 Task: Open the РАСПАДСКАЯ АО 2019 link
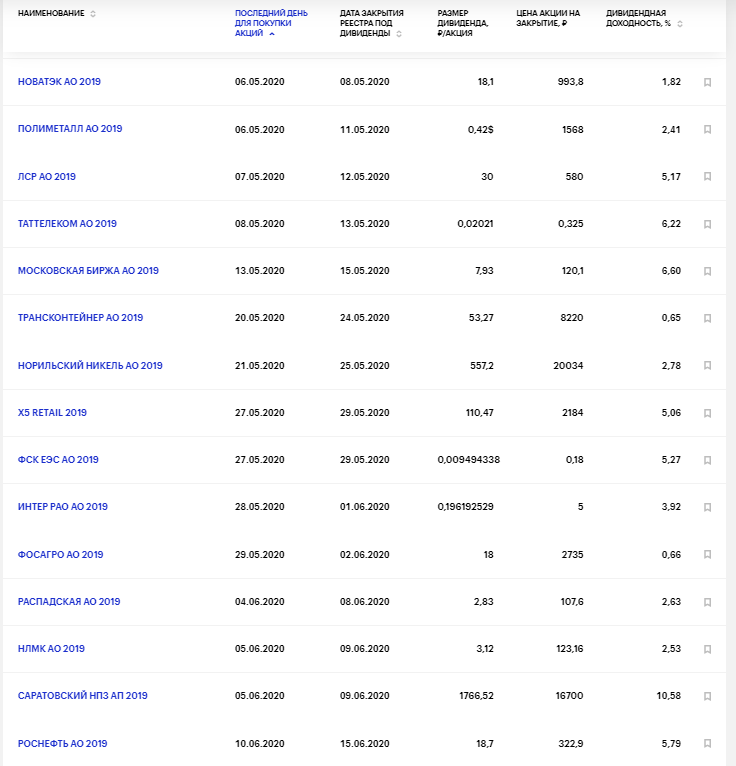click(69, 601)
